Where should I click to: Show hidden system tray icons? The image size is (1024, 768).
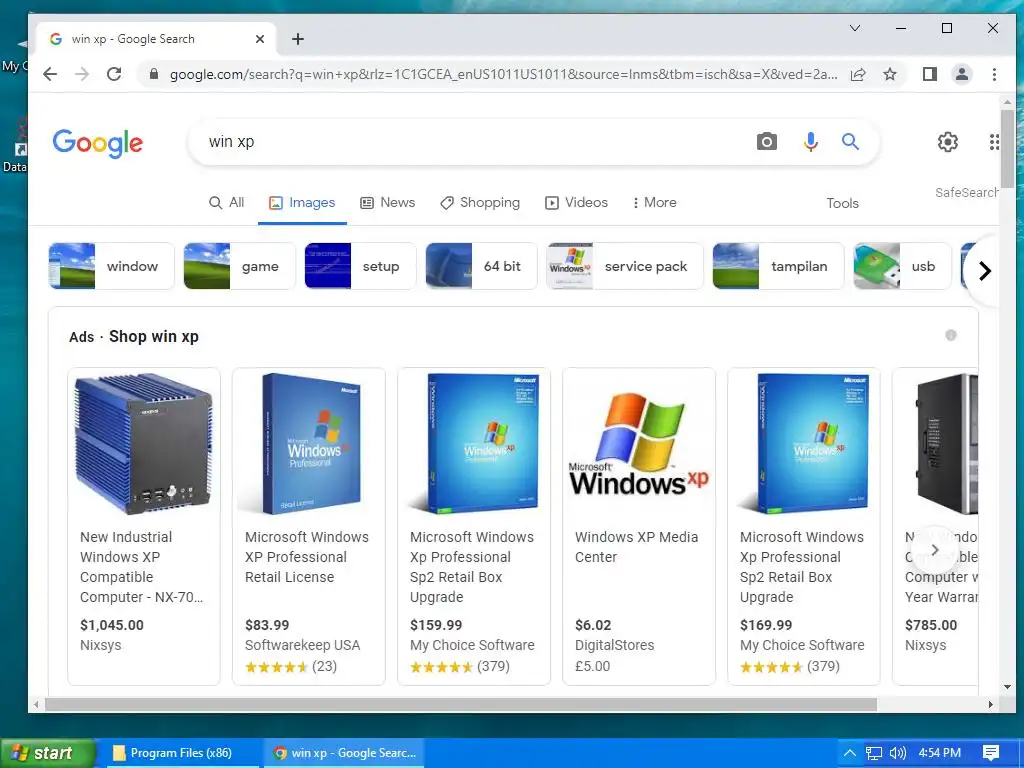tap(849, 753)
